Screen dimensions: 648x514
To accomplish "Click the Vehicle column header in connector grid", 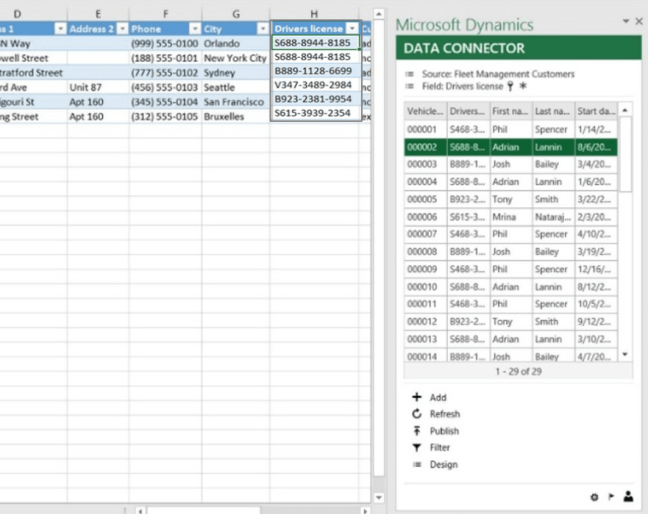I will point(425,111).
